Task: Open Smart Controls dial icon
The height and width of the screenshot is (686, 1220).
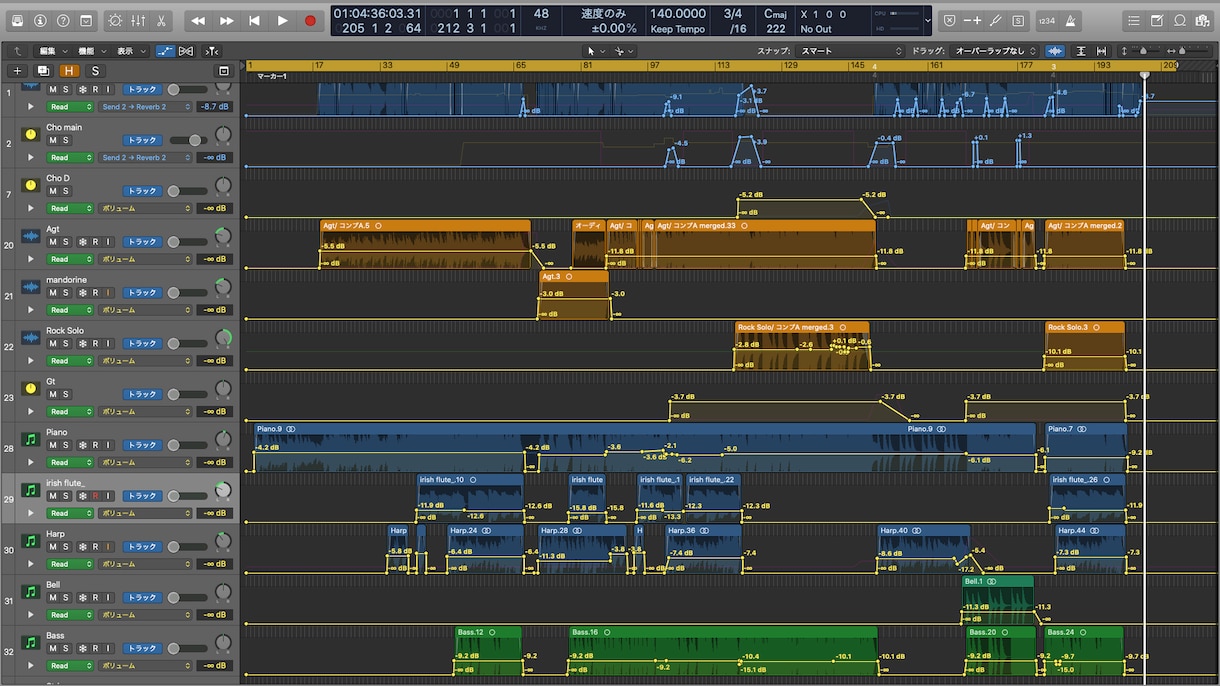Action: click(x=115, y=20)
